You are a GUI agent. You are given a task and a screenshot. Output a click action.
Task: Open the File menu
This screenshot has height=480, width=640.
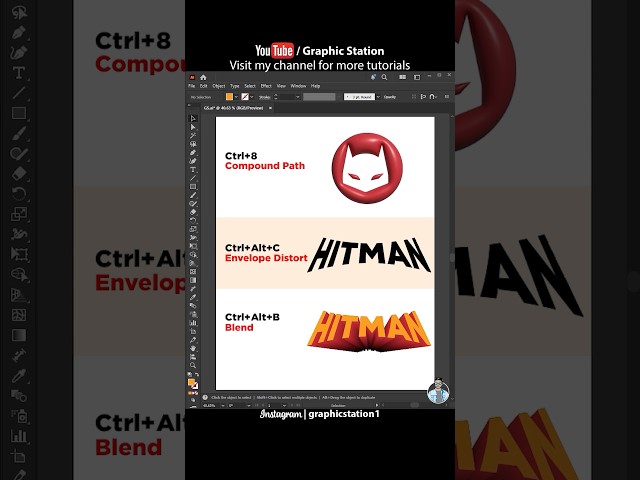pyautogui.click(x=191, y=86)
